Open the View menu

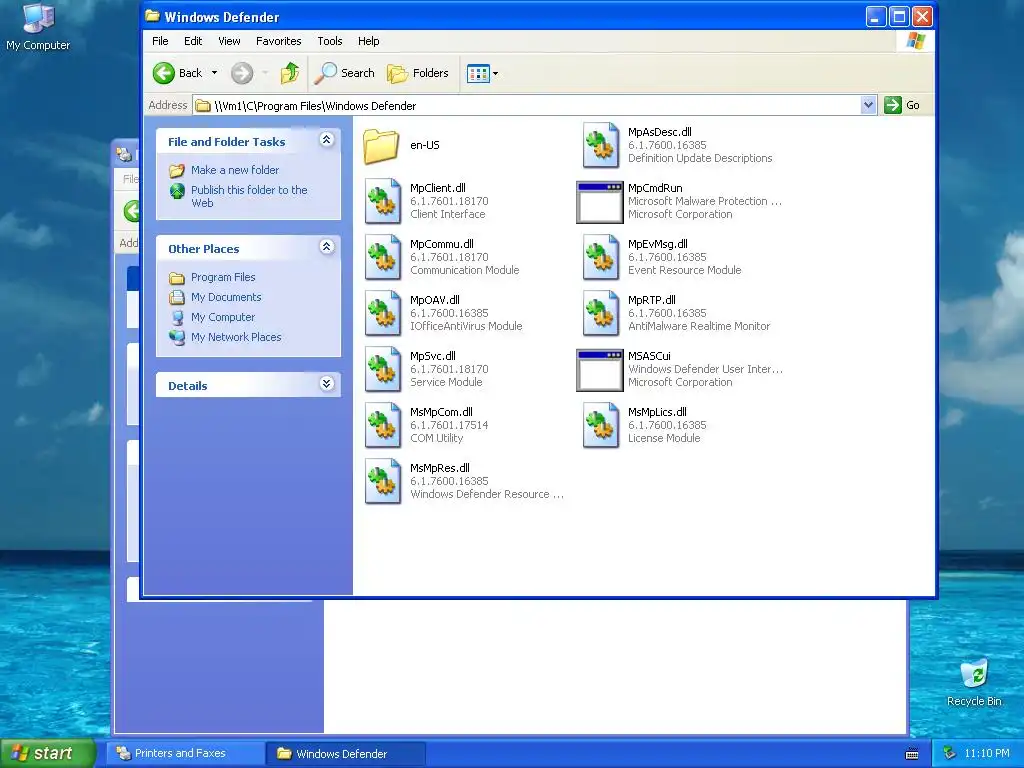tap(229, 41)
